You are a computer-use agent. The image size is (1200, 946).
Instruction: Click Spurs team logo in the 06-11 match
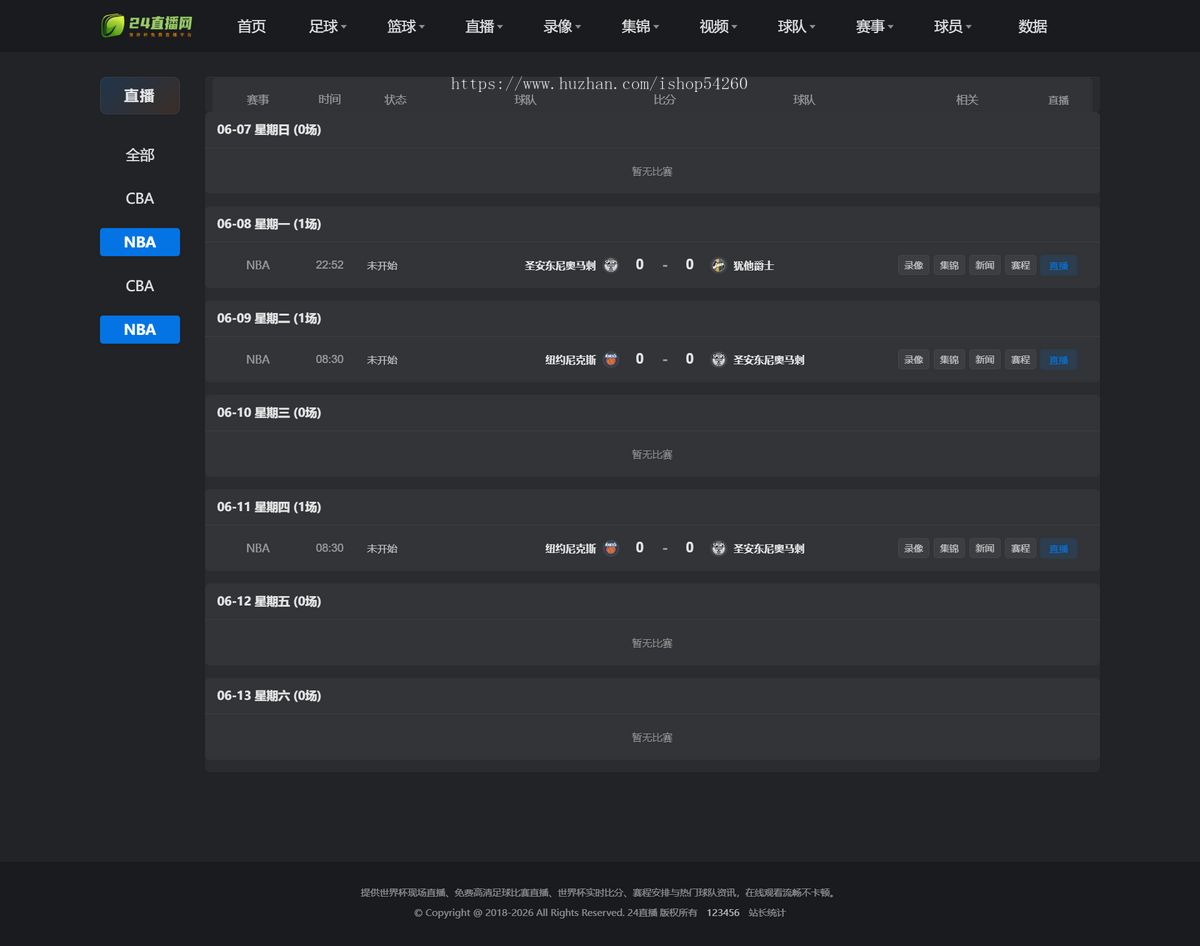coord(718,548)
